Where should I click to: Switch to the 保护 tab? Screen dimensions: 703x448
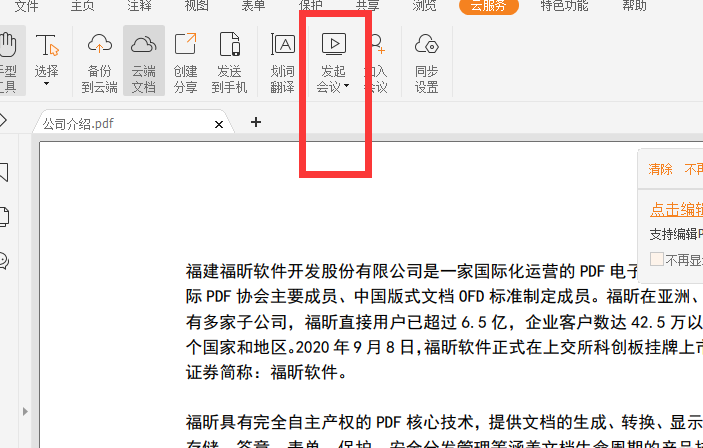[310, 5]
